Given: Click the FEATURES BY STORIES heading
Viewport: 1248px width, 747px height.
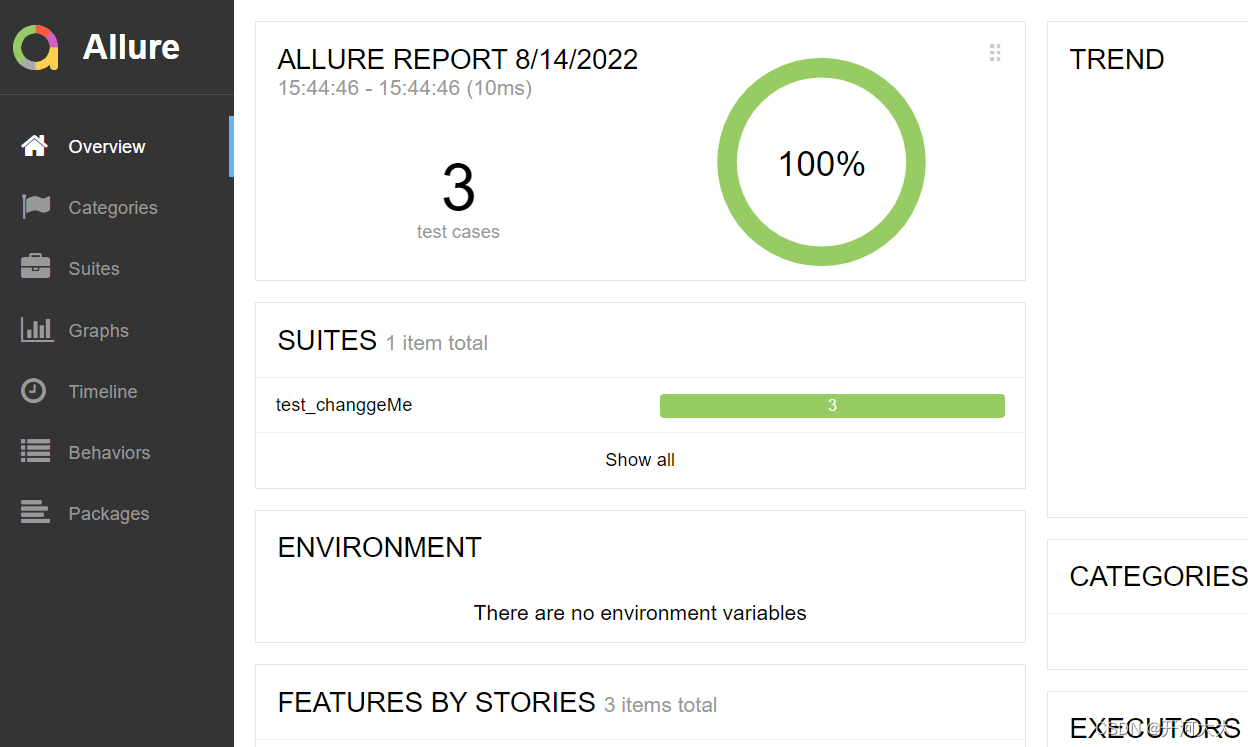Looking at the screenshot, I should pos(437,702).
